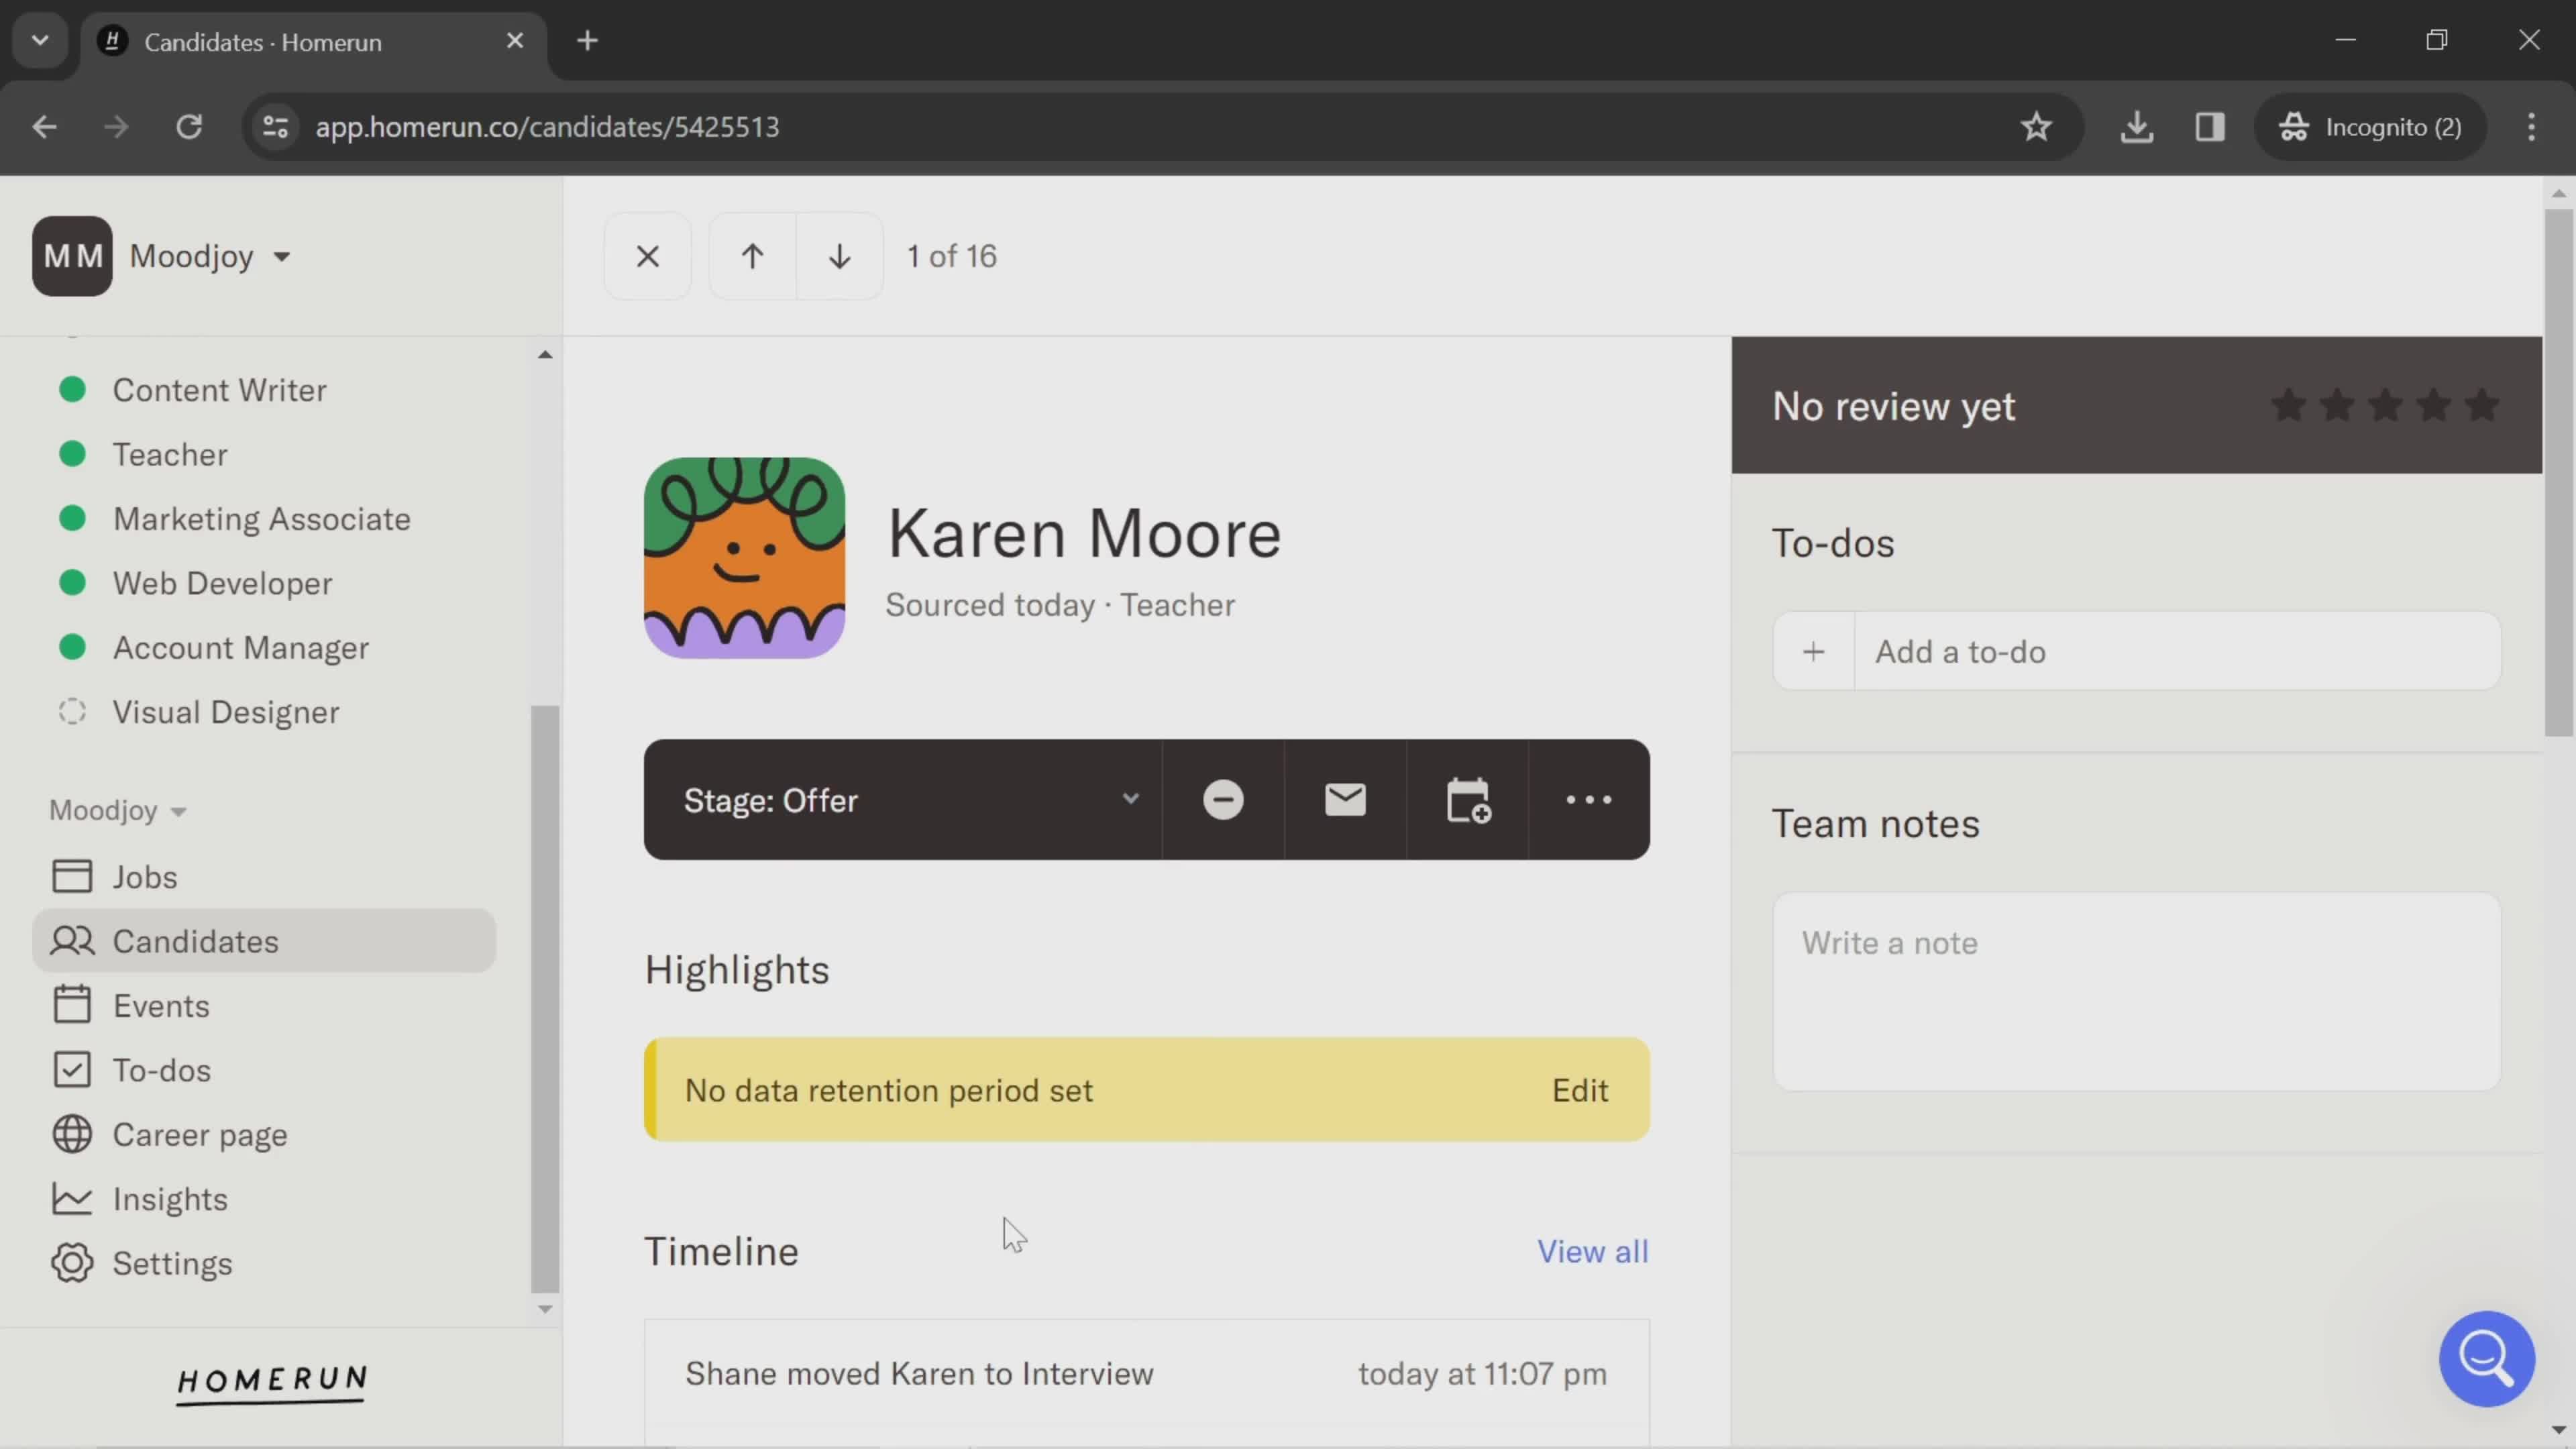Toggle browser side panel
This screenshot has height=1449, width=2576.
[x=2209, y=127]
